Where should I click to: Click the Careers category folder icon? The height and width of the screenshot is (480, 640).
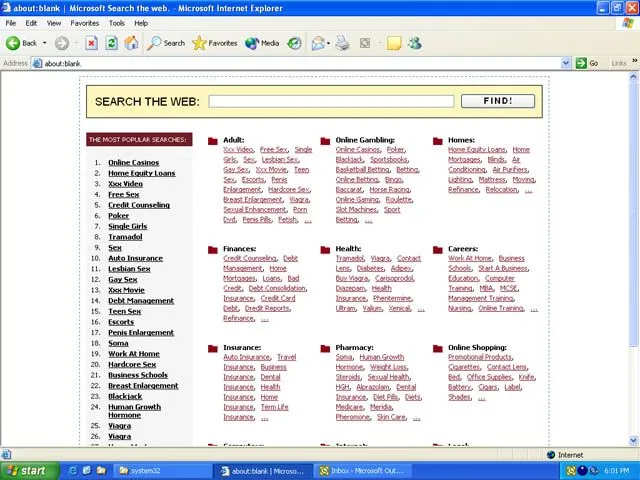click(438, 250)
